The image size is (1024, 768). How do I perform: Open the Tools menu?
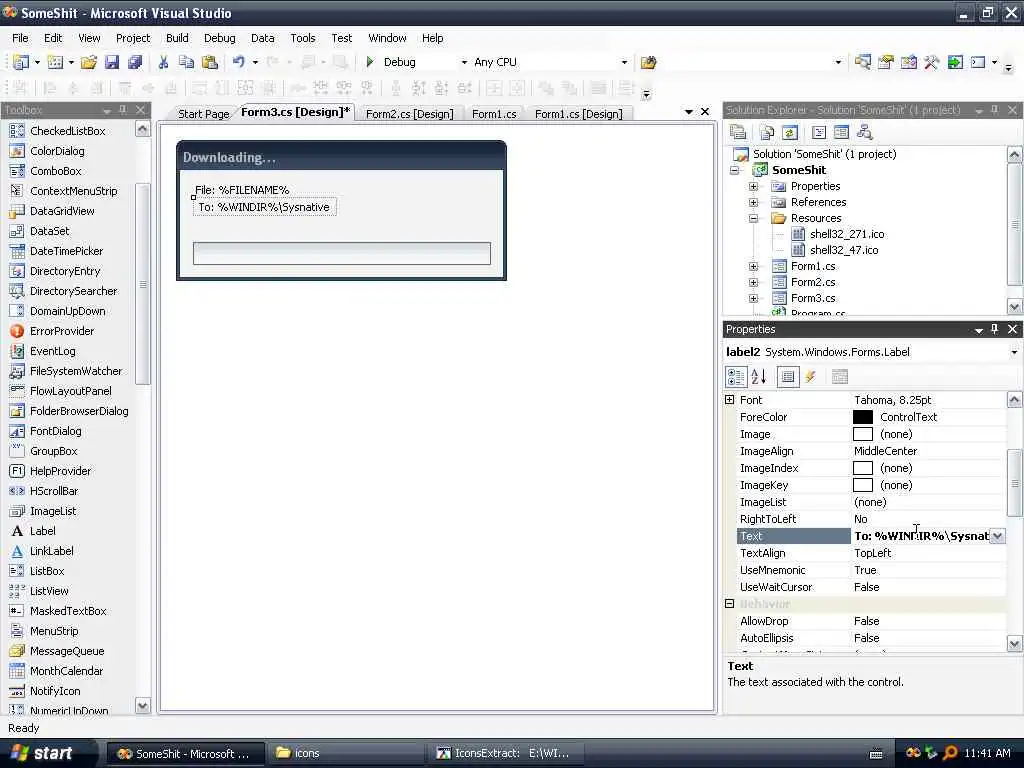(302, 38)
